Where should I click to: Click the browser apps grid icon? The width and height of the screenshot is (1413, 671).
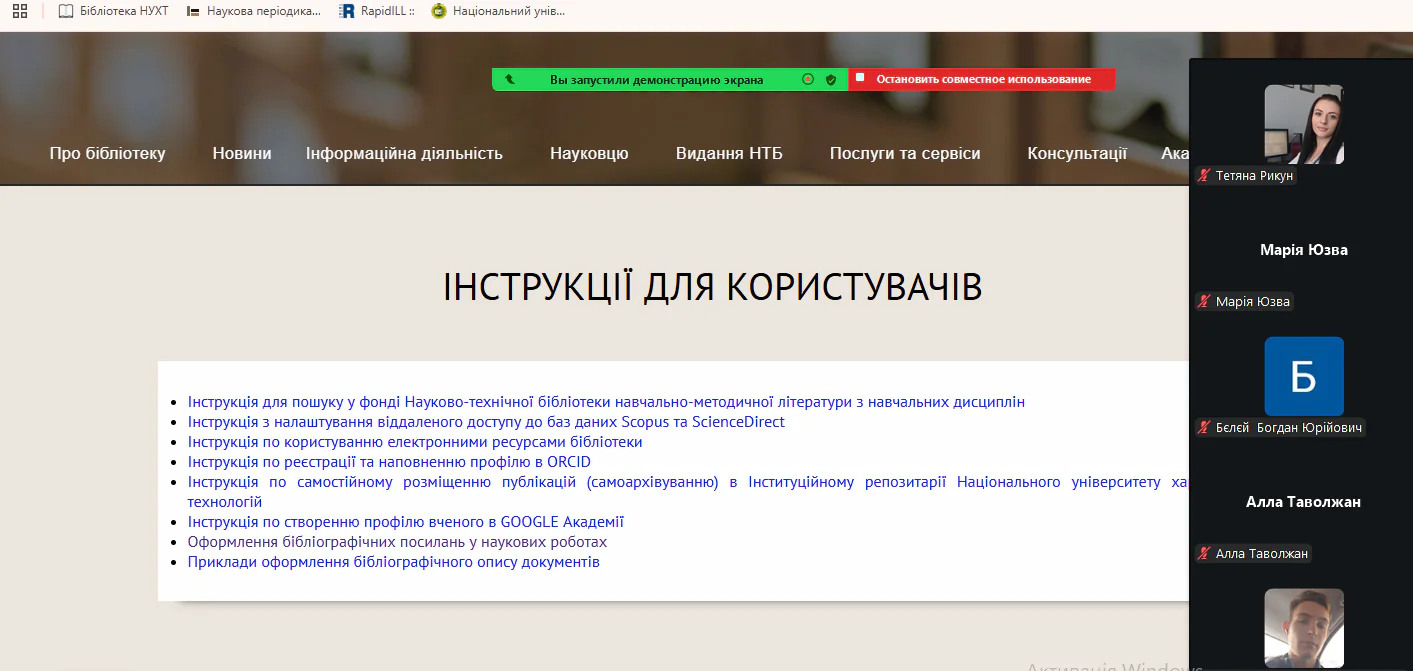[x=20, y=11]
